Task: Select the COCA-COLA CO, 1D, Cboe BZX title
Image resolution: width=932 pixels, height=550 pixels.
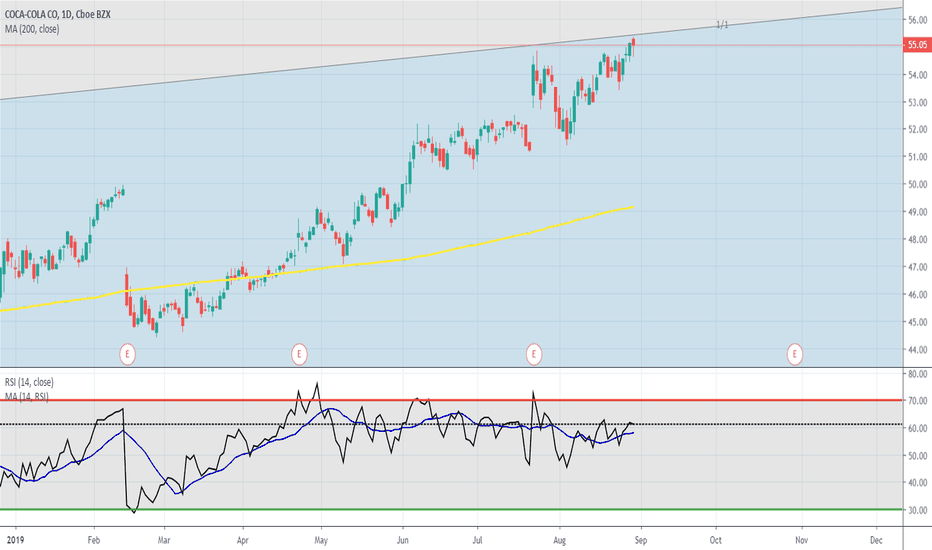Action: pyautogui.click(x=58, y=14)
